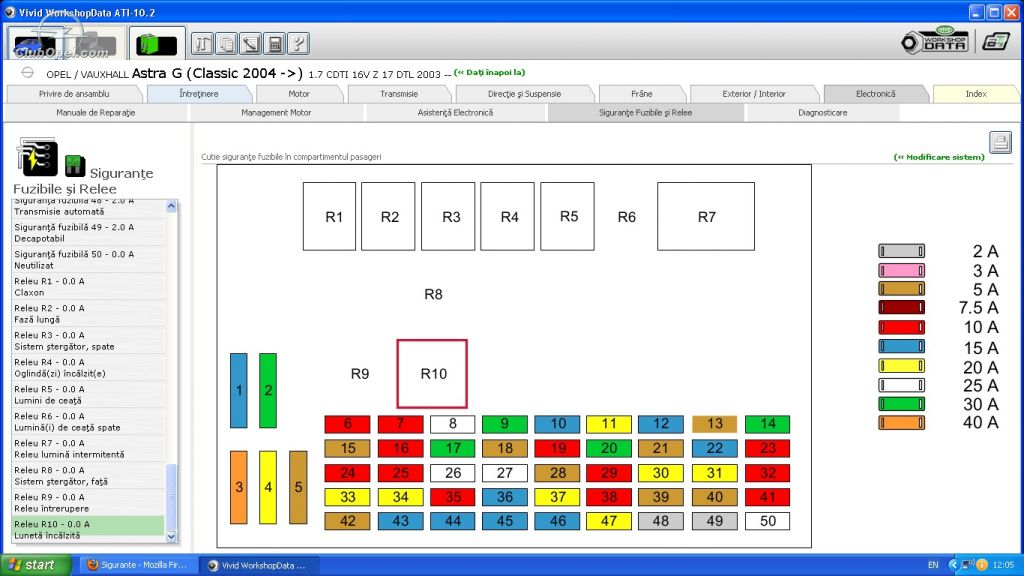Select Releu R7 Releu lumină intermitentă entry
Viewport: 1024px width, 576px height.
pyautogui.click(x=88, y=449)
